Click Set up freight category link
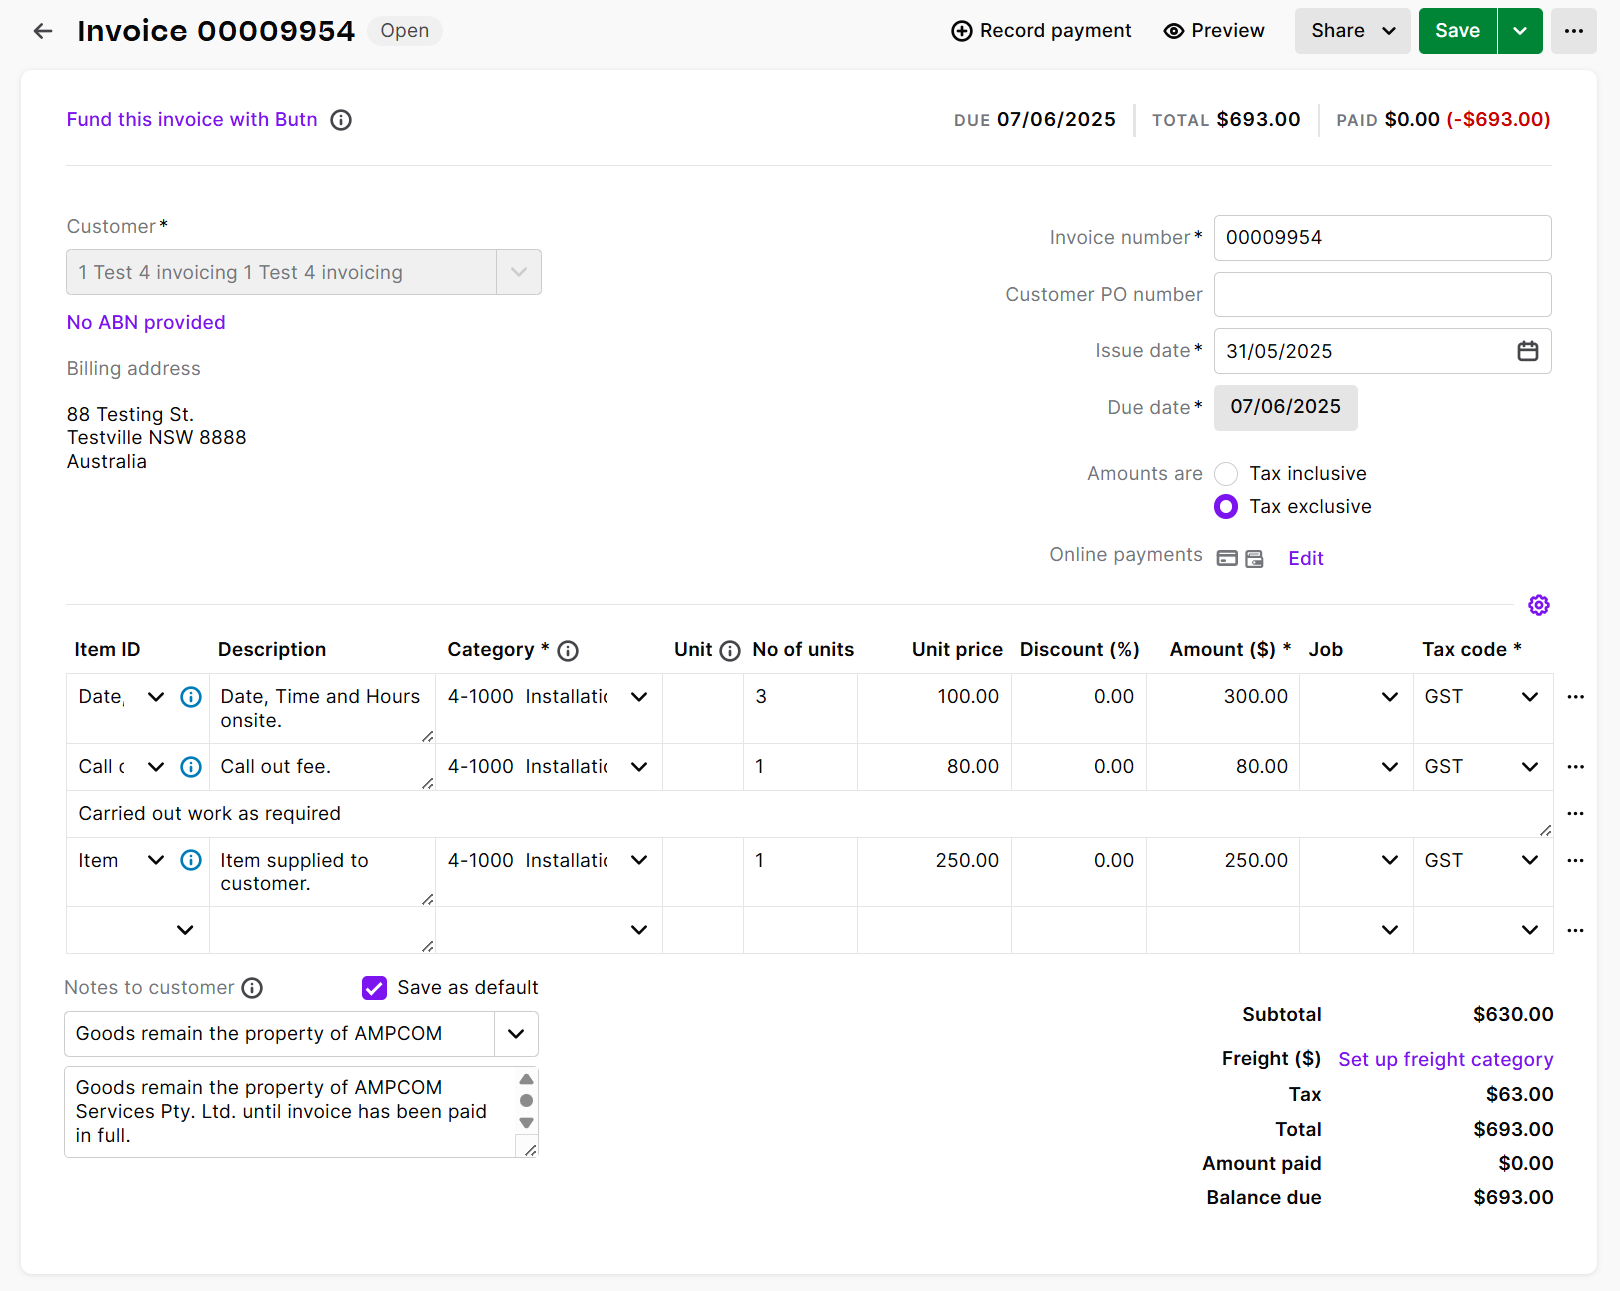Image resolution: width=1620 pixels, height=1291 pixels. [1445, 1059]
